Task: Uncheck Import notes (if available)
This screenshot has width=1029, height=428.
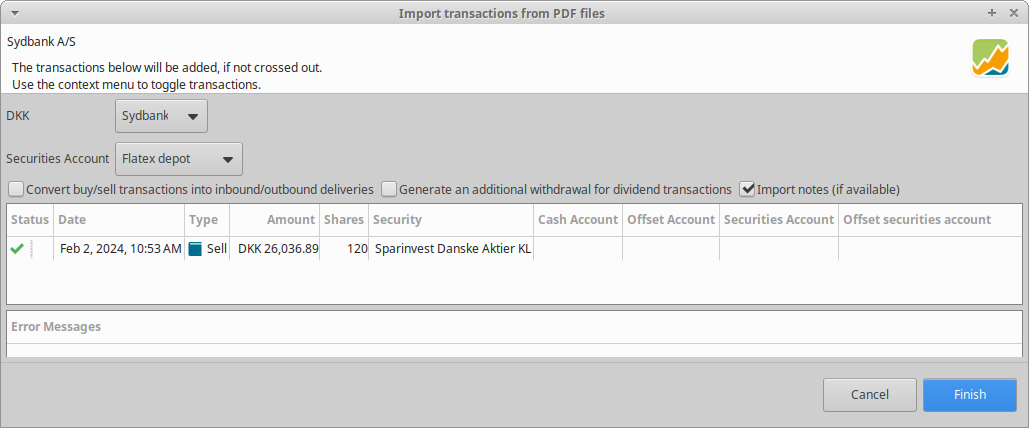Action: [x=747, y=189]
